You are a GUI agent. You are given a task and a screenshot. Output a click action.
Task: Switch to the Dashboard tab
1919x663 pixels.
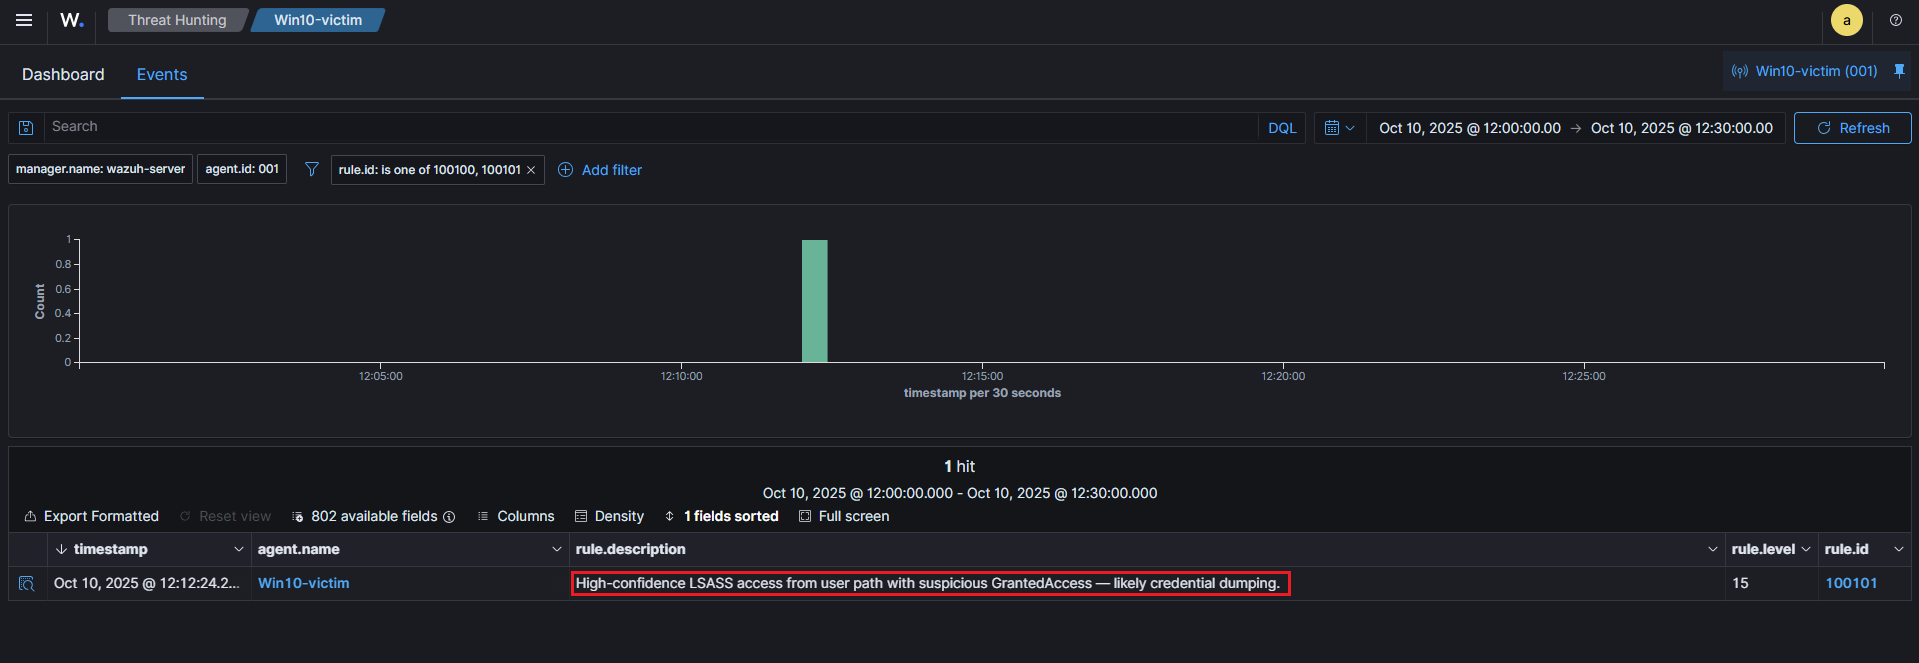click(63, 74)
